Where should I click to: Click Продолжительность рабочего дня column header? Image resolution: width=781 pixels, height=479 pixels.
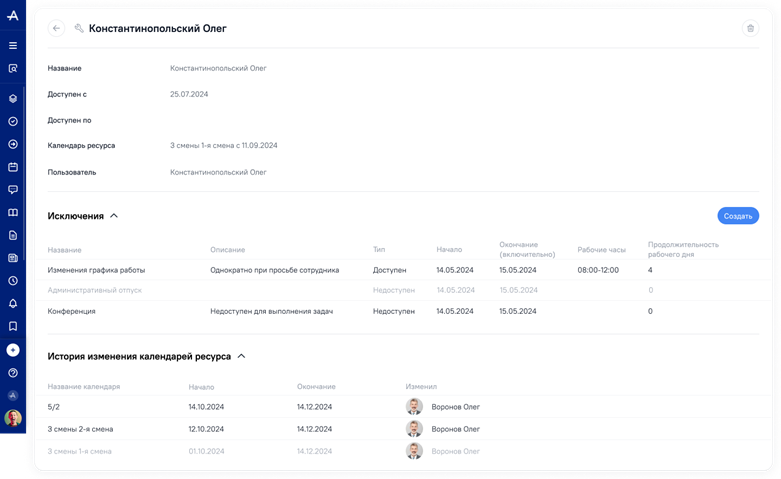(683, 249)
